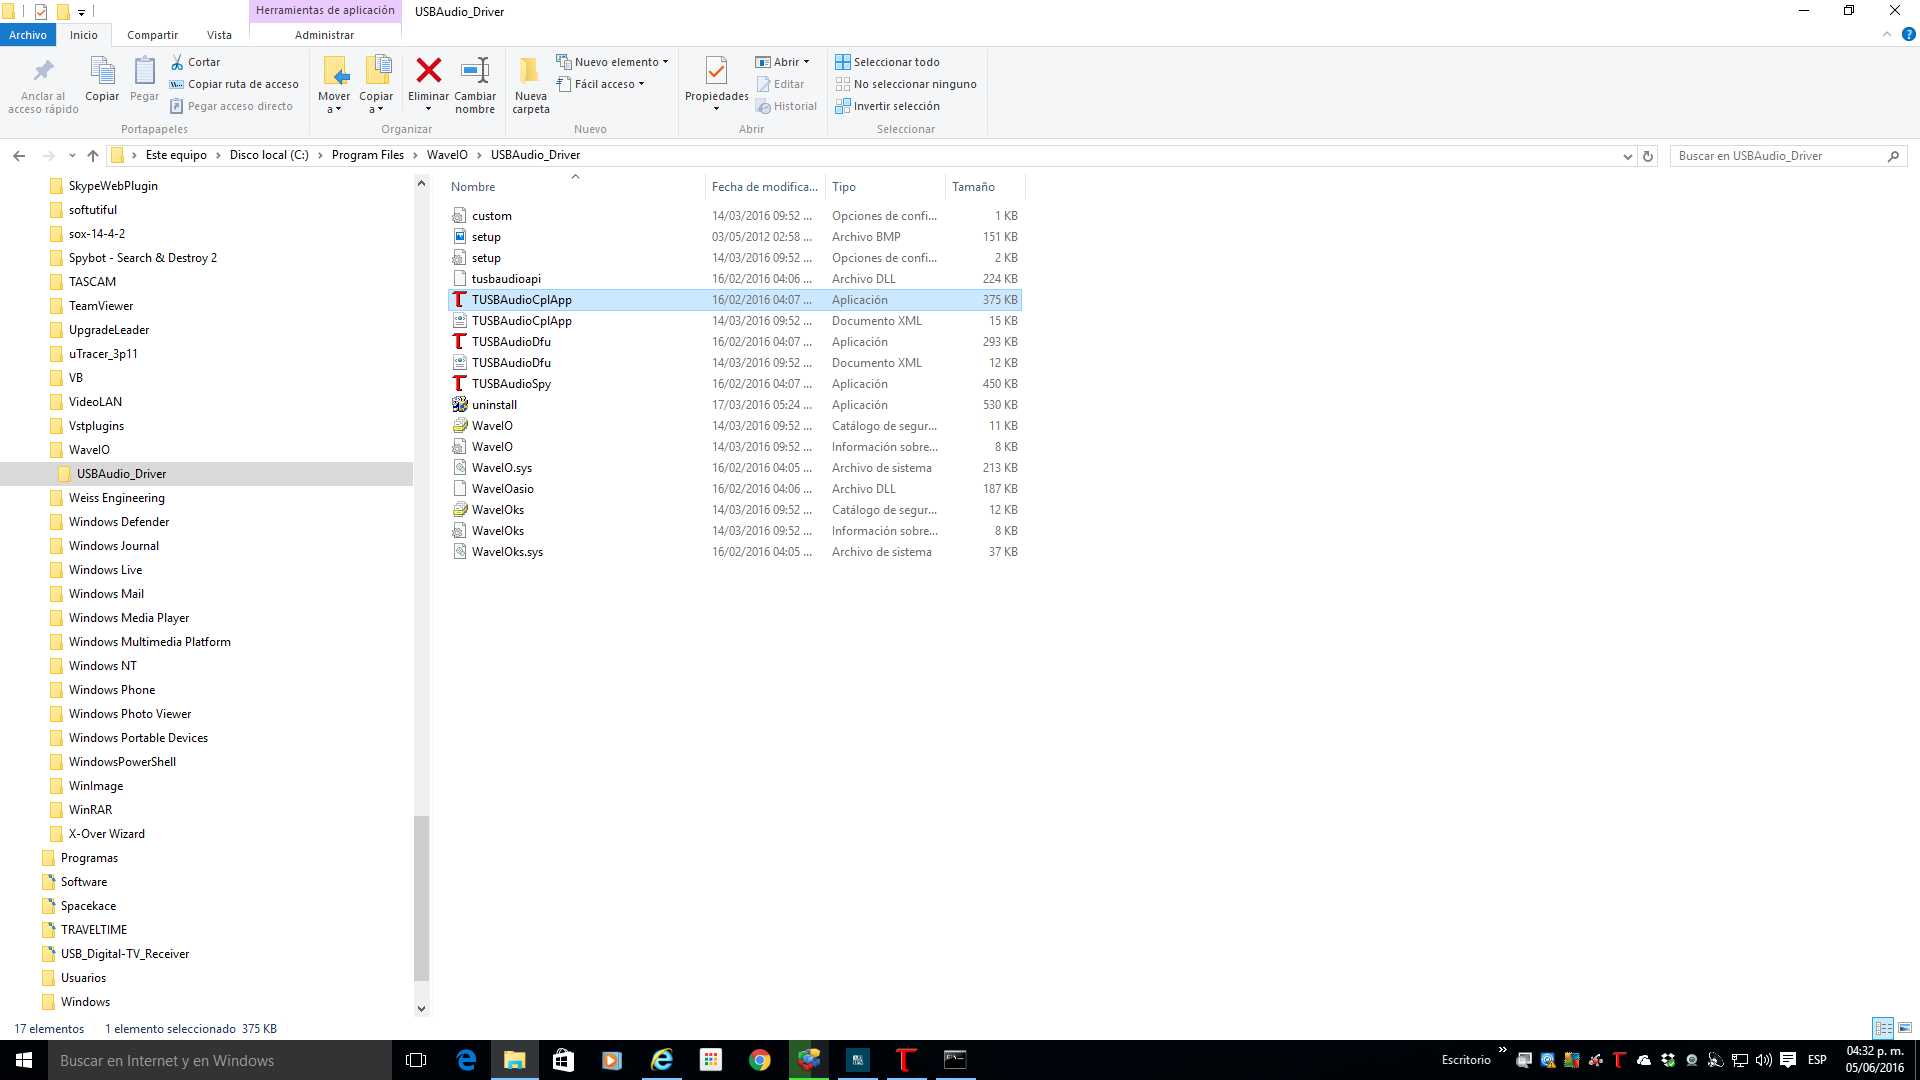Open Task View on the taskbar
Viewport: 1920px width, 1080px height.
(416, 1060)
